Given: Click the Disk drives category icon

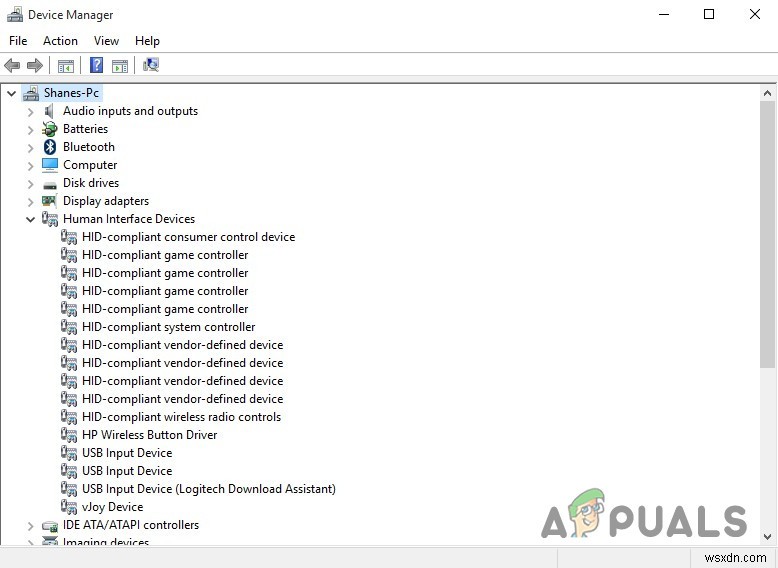Looking at the screenshot, I should 50,186.
